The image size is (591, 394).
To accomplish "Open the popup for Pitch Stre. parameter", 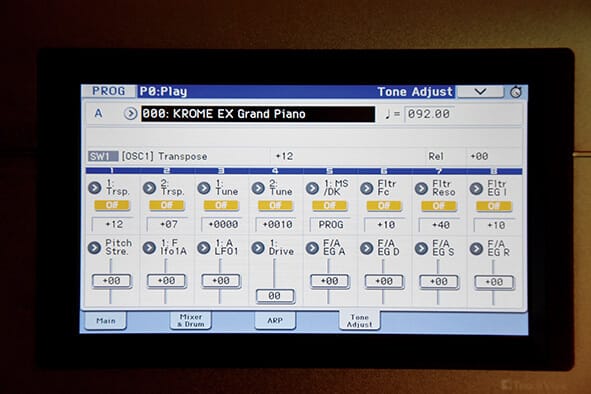I will click(94, 248).
